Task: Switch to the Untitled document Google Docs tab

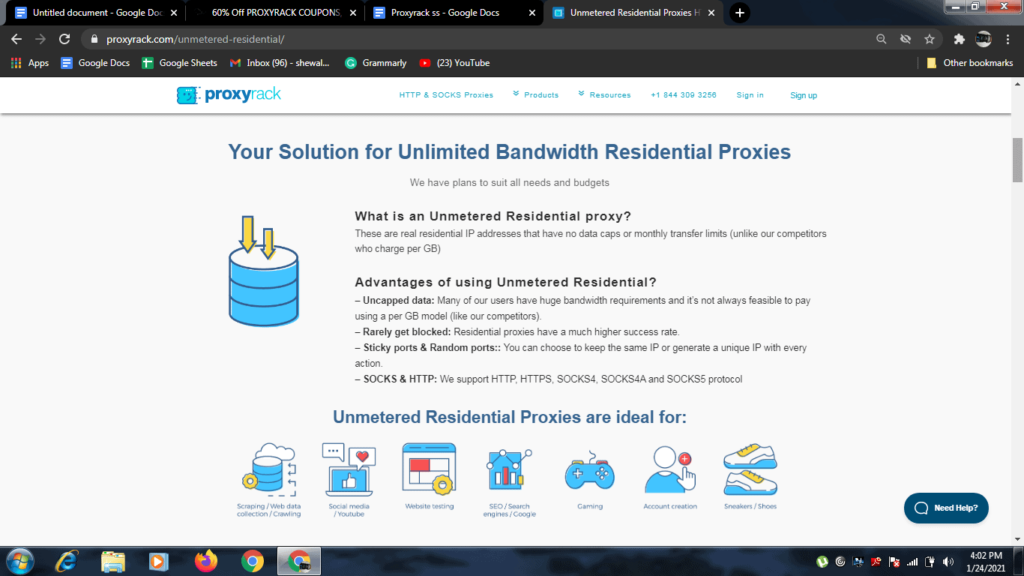Action: coord(95,12)
